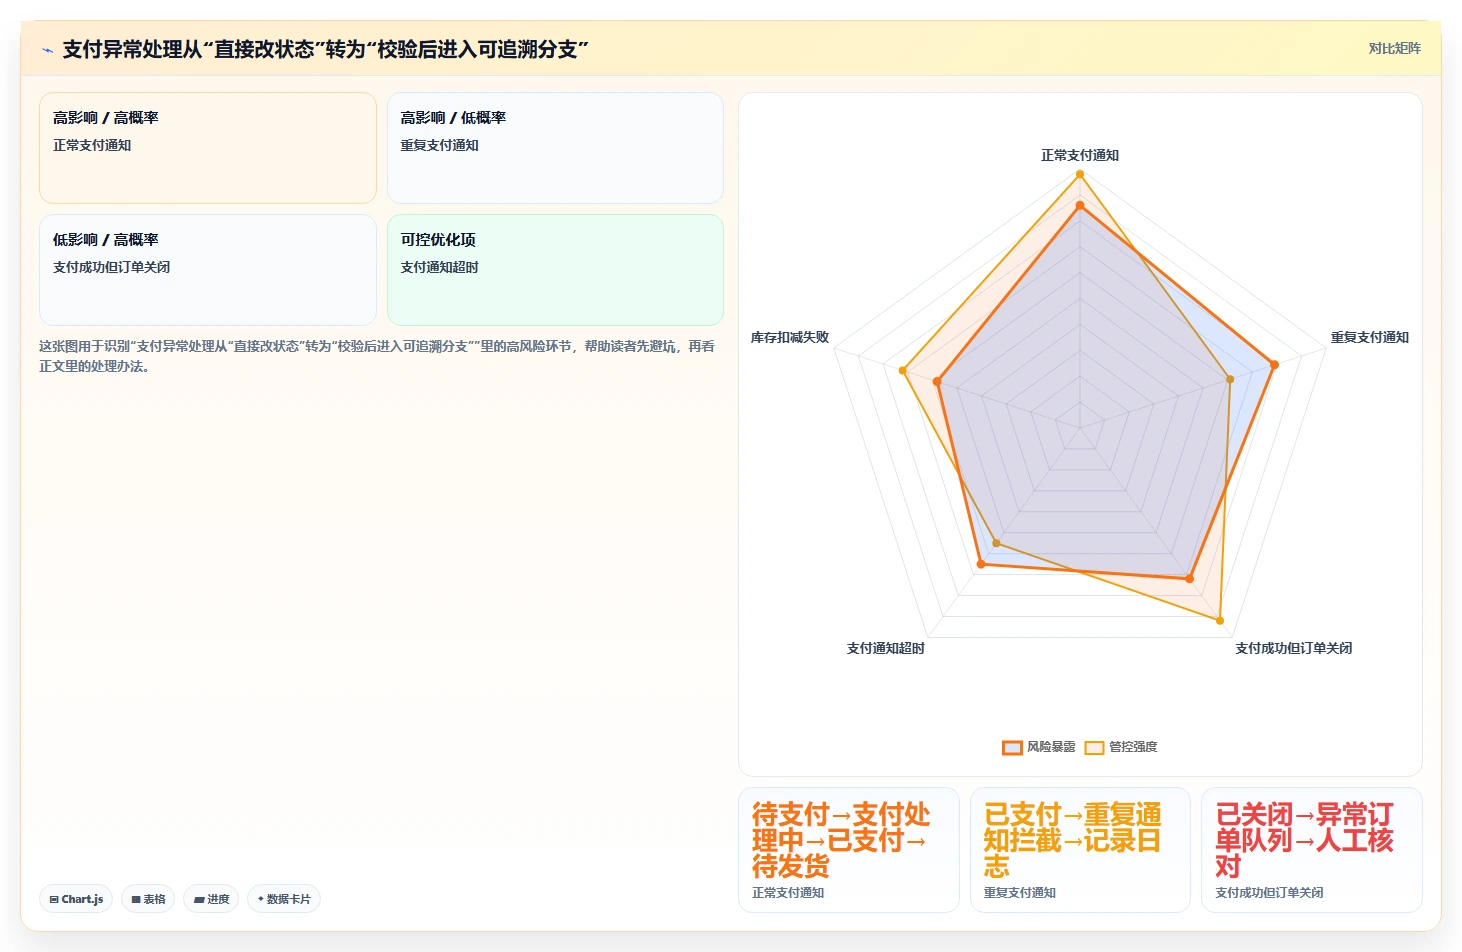Click the Chart.js tag chip

[76, 899]
